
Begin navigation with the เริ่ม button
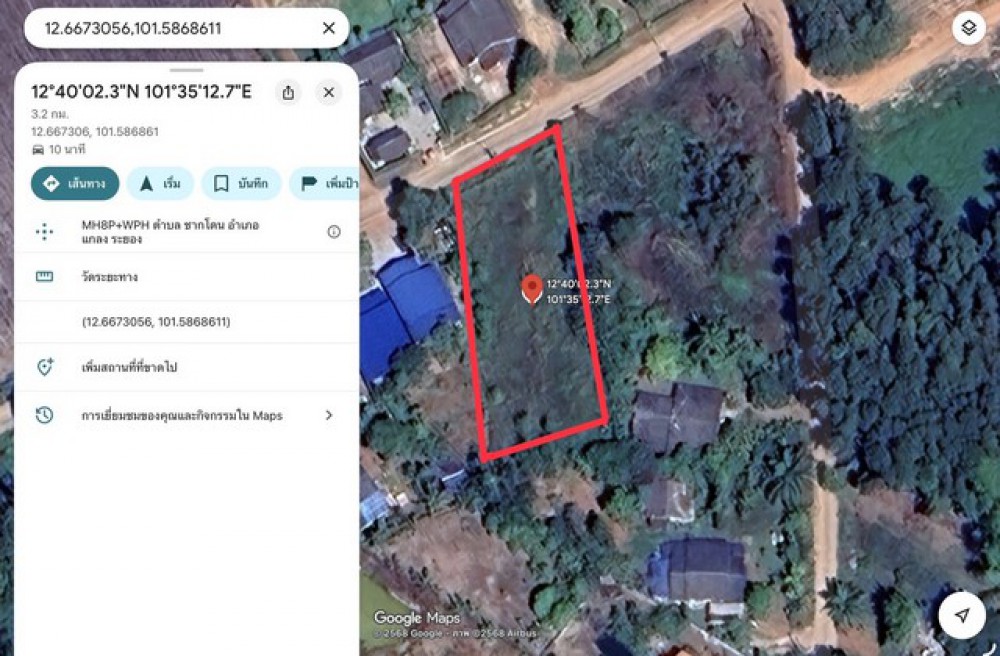point(160,184)
